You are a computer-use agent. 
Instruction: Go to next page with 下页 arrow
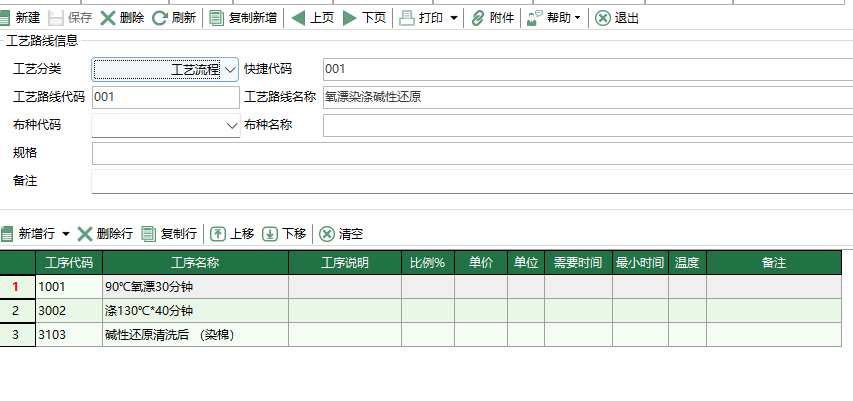click(350, 18)
